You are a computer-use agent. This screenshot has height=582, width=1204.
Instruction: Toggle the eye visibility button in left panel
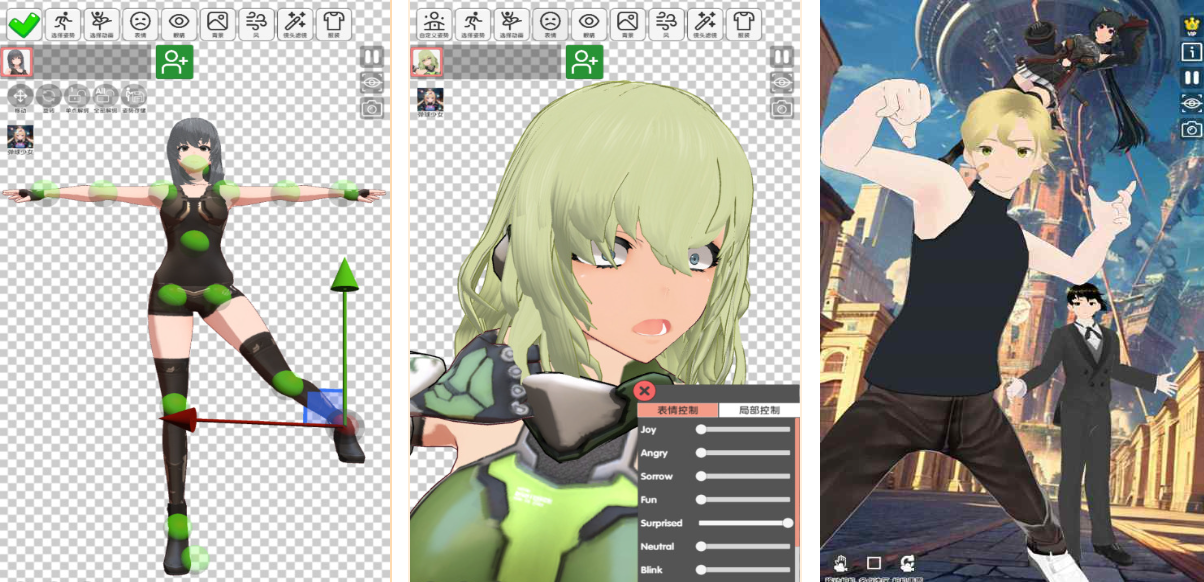point(372,82)
